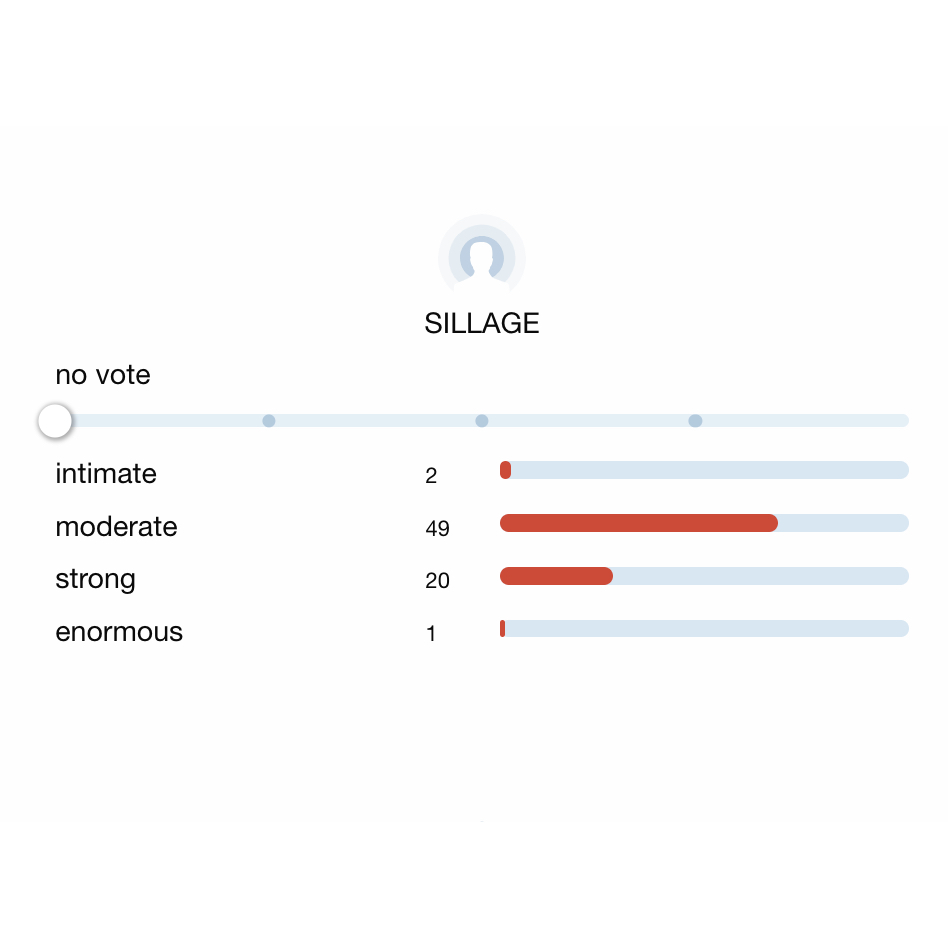Click the intimate vote count 2

coord(431,476)
